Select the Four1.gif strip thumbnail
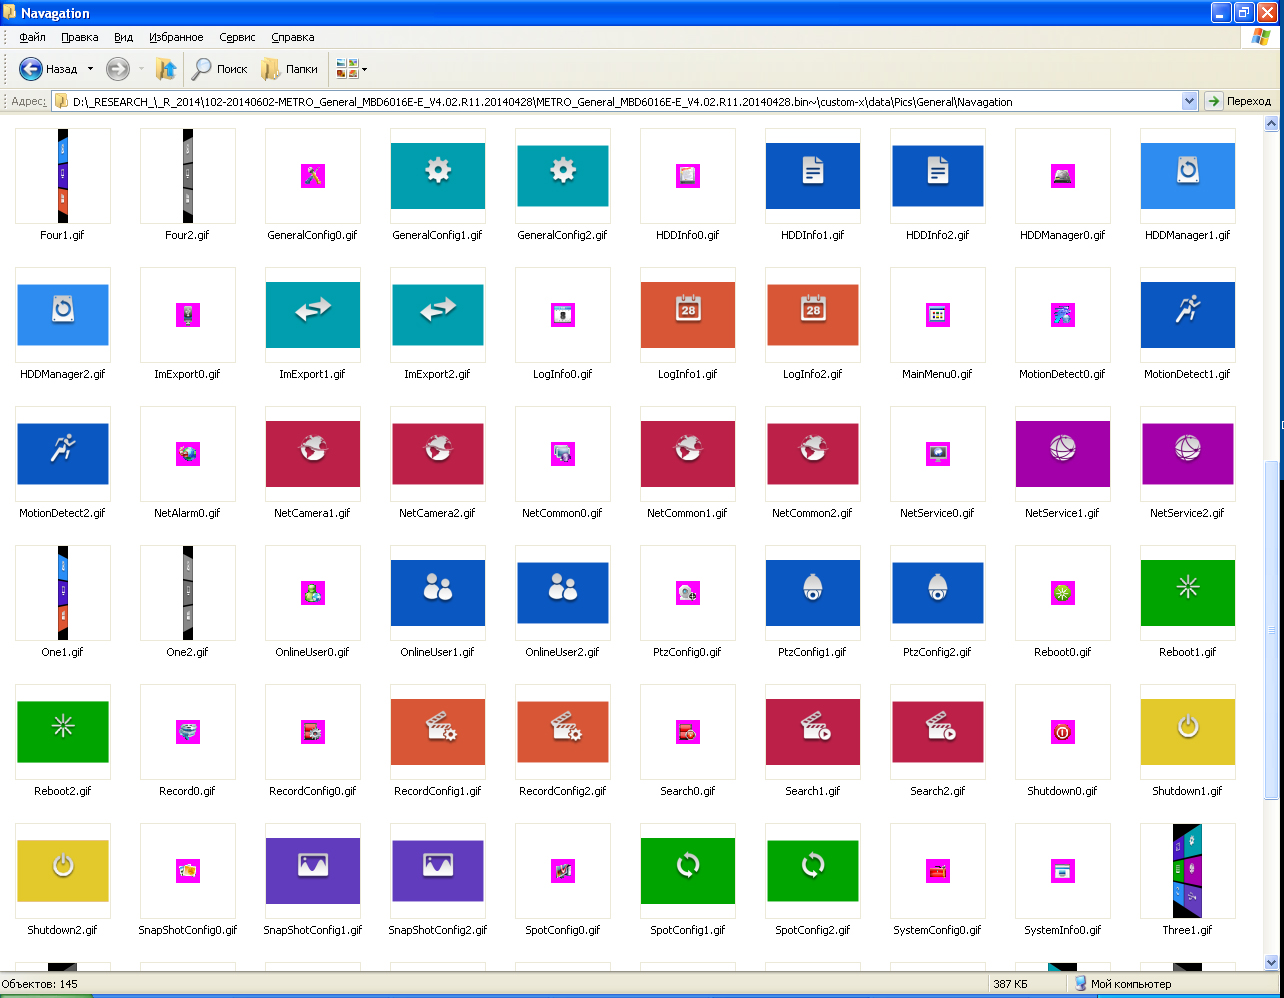This screenshot has width=1284, height=998. click(62, 176)
